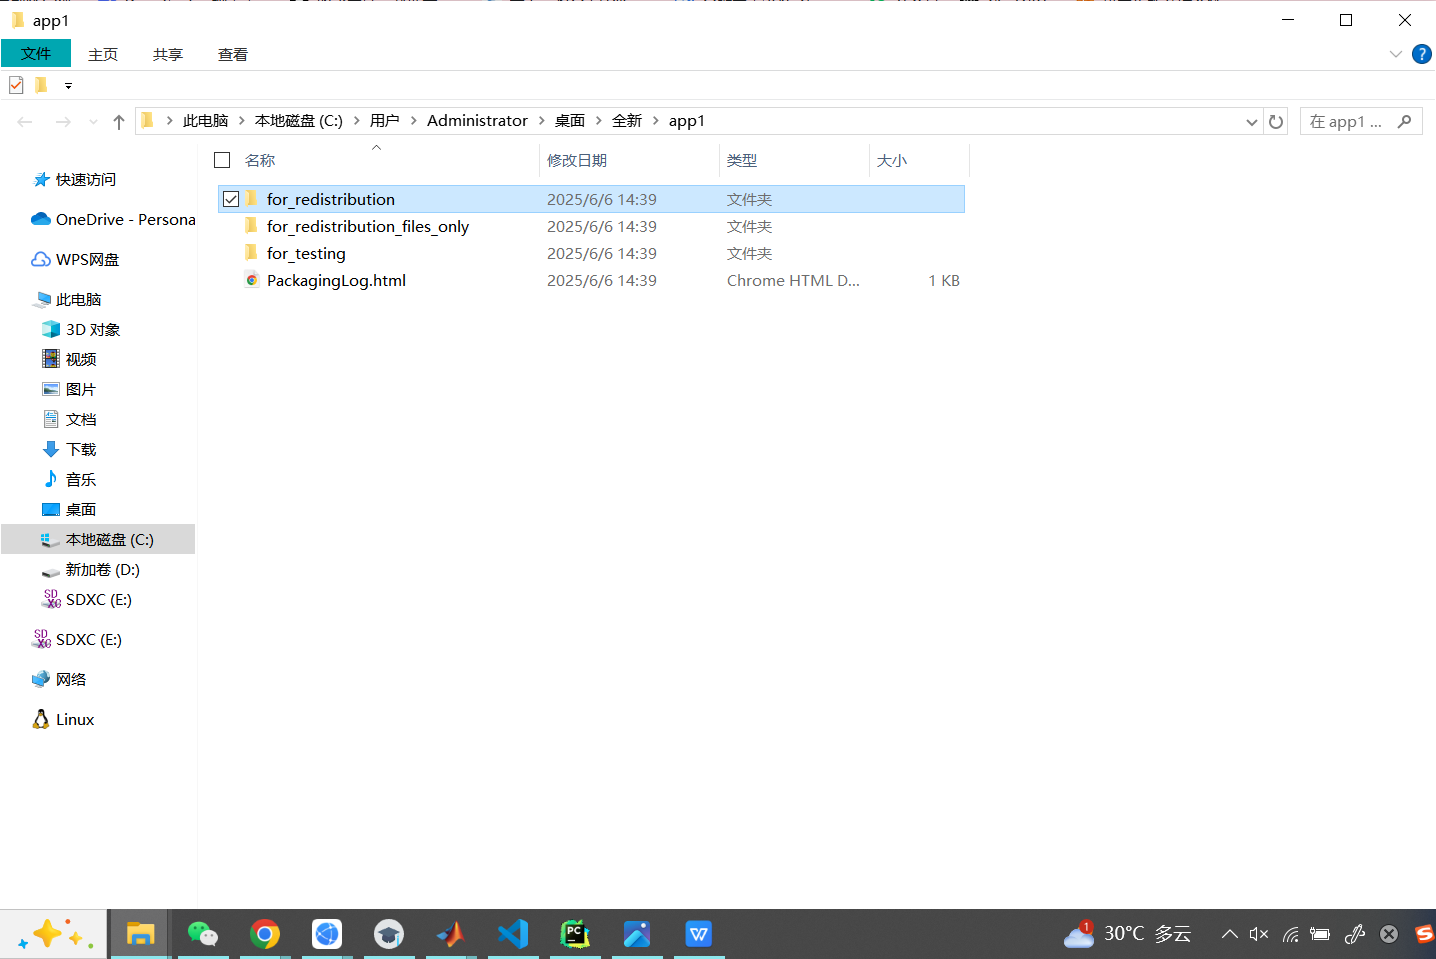Viewport: 1436px width, 959px height.
Task: Toggle the muted speaker in the system tray
Action: tap(1258, 934)
